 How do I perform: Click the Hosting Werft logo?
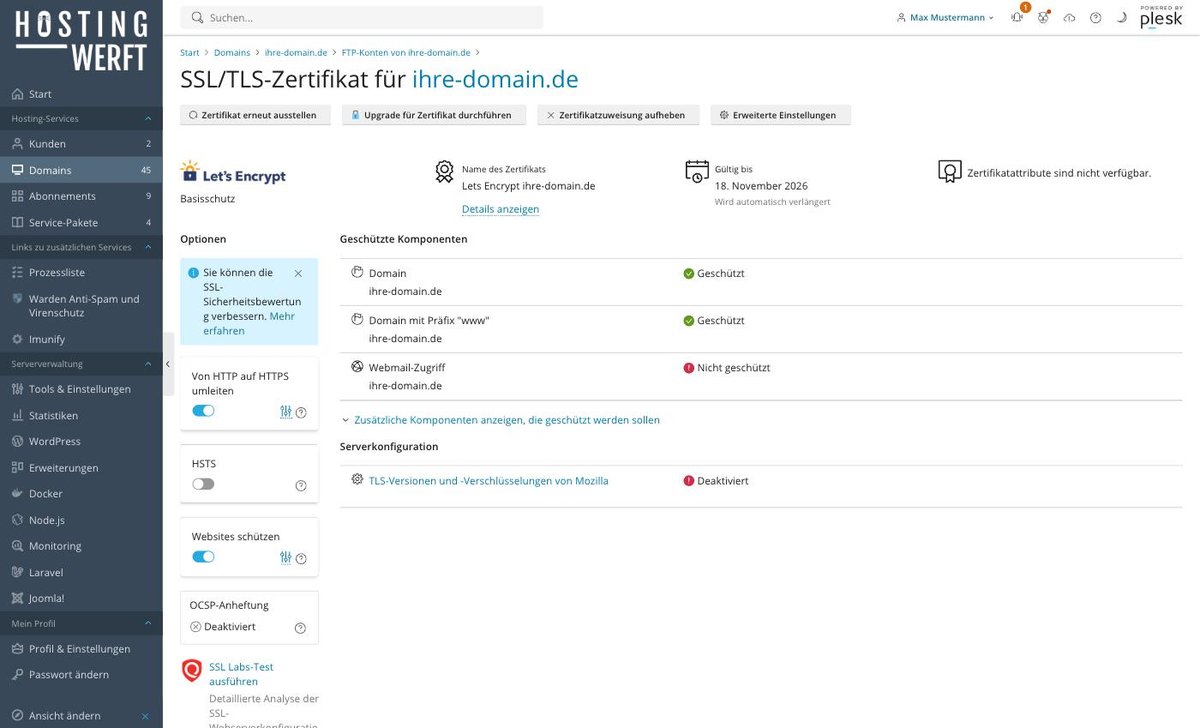tap(81, 40)
